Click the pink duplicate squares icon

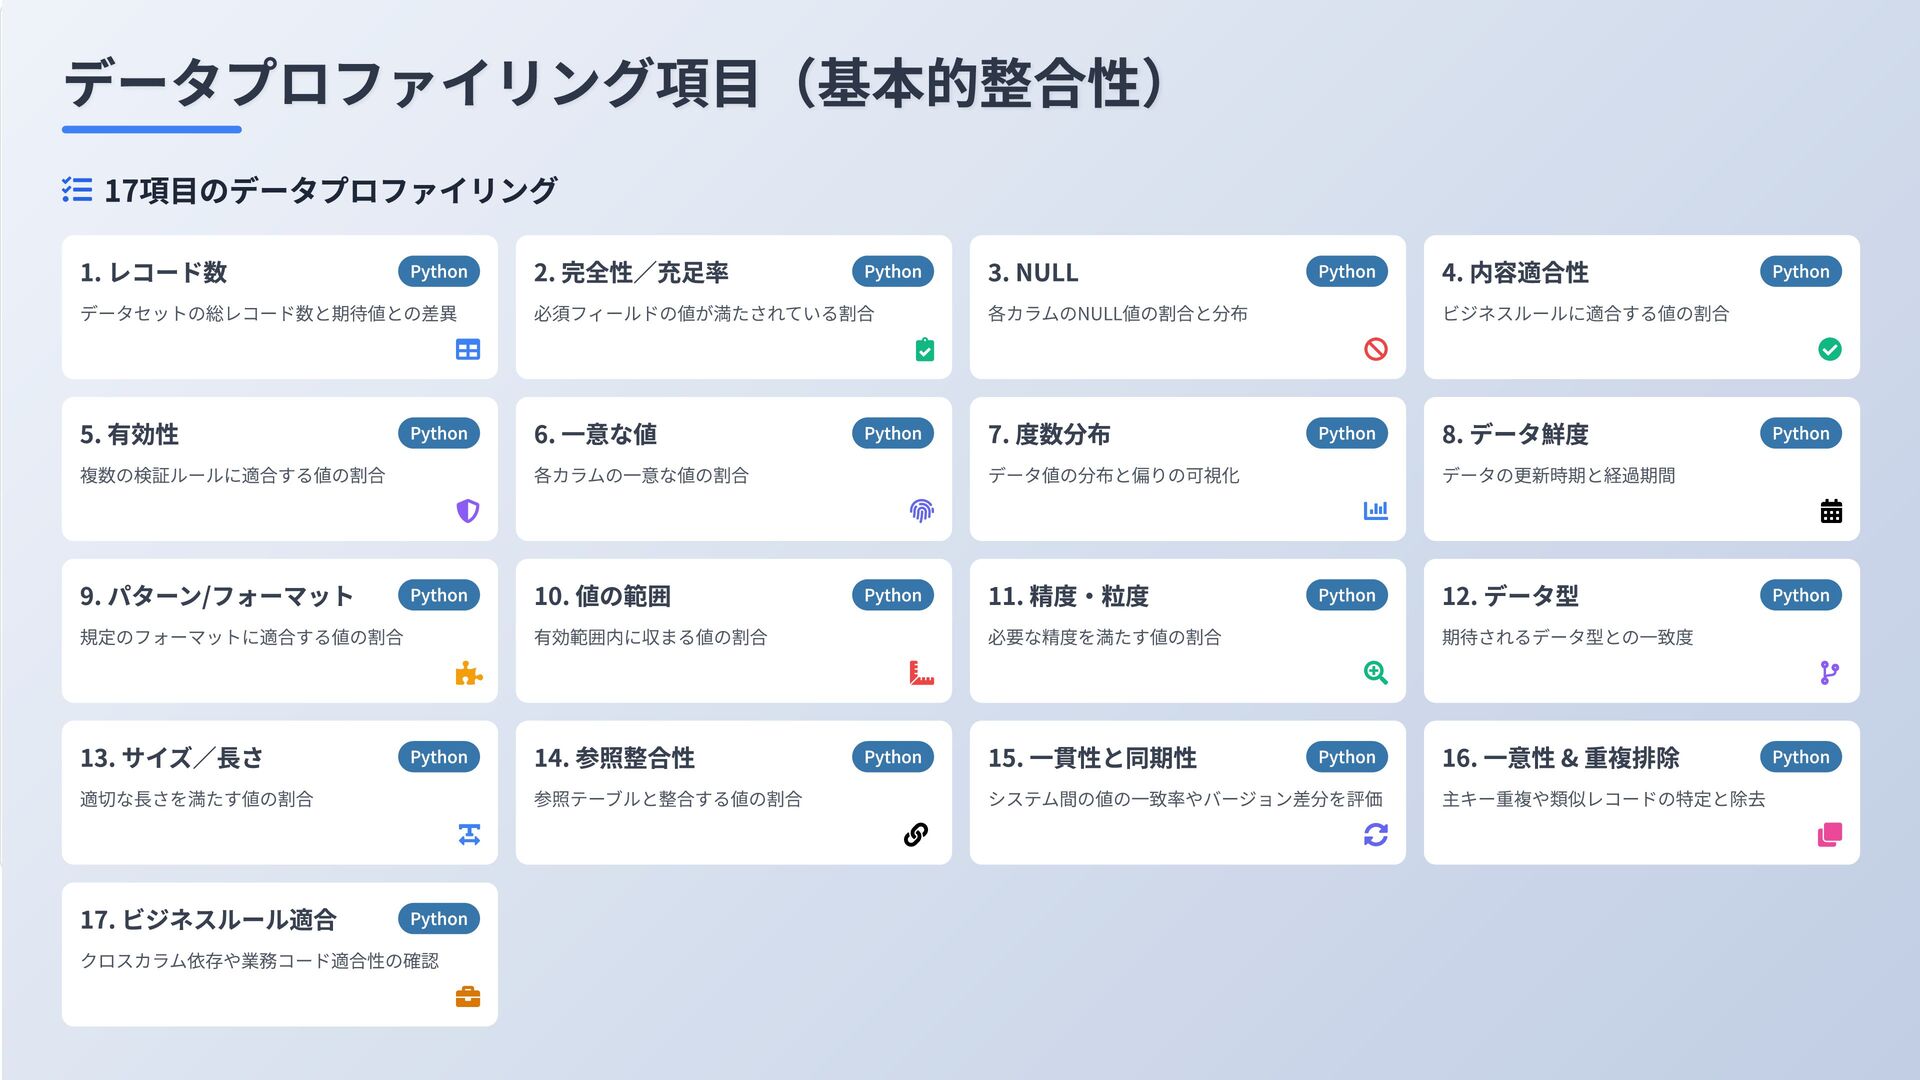pos(1830,834)
